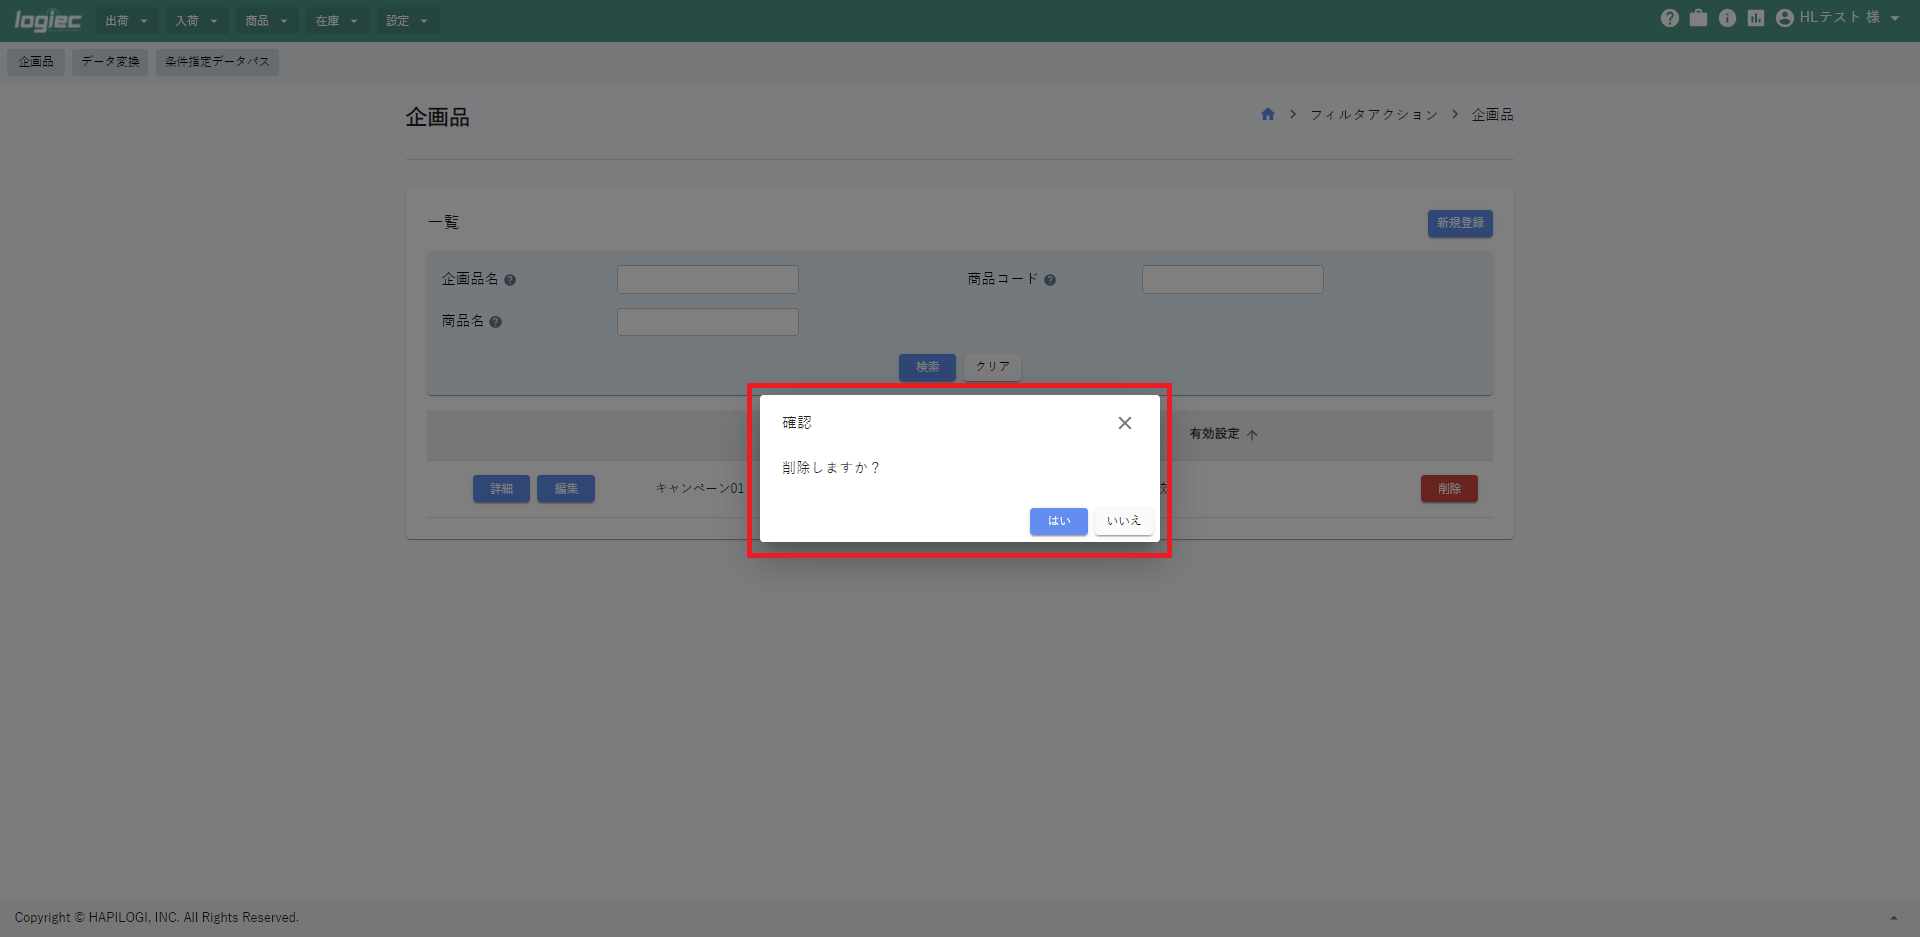Open the information icon in header
Viewport: 1920px width, 937px height.
(x=1727, y=18)
